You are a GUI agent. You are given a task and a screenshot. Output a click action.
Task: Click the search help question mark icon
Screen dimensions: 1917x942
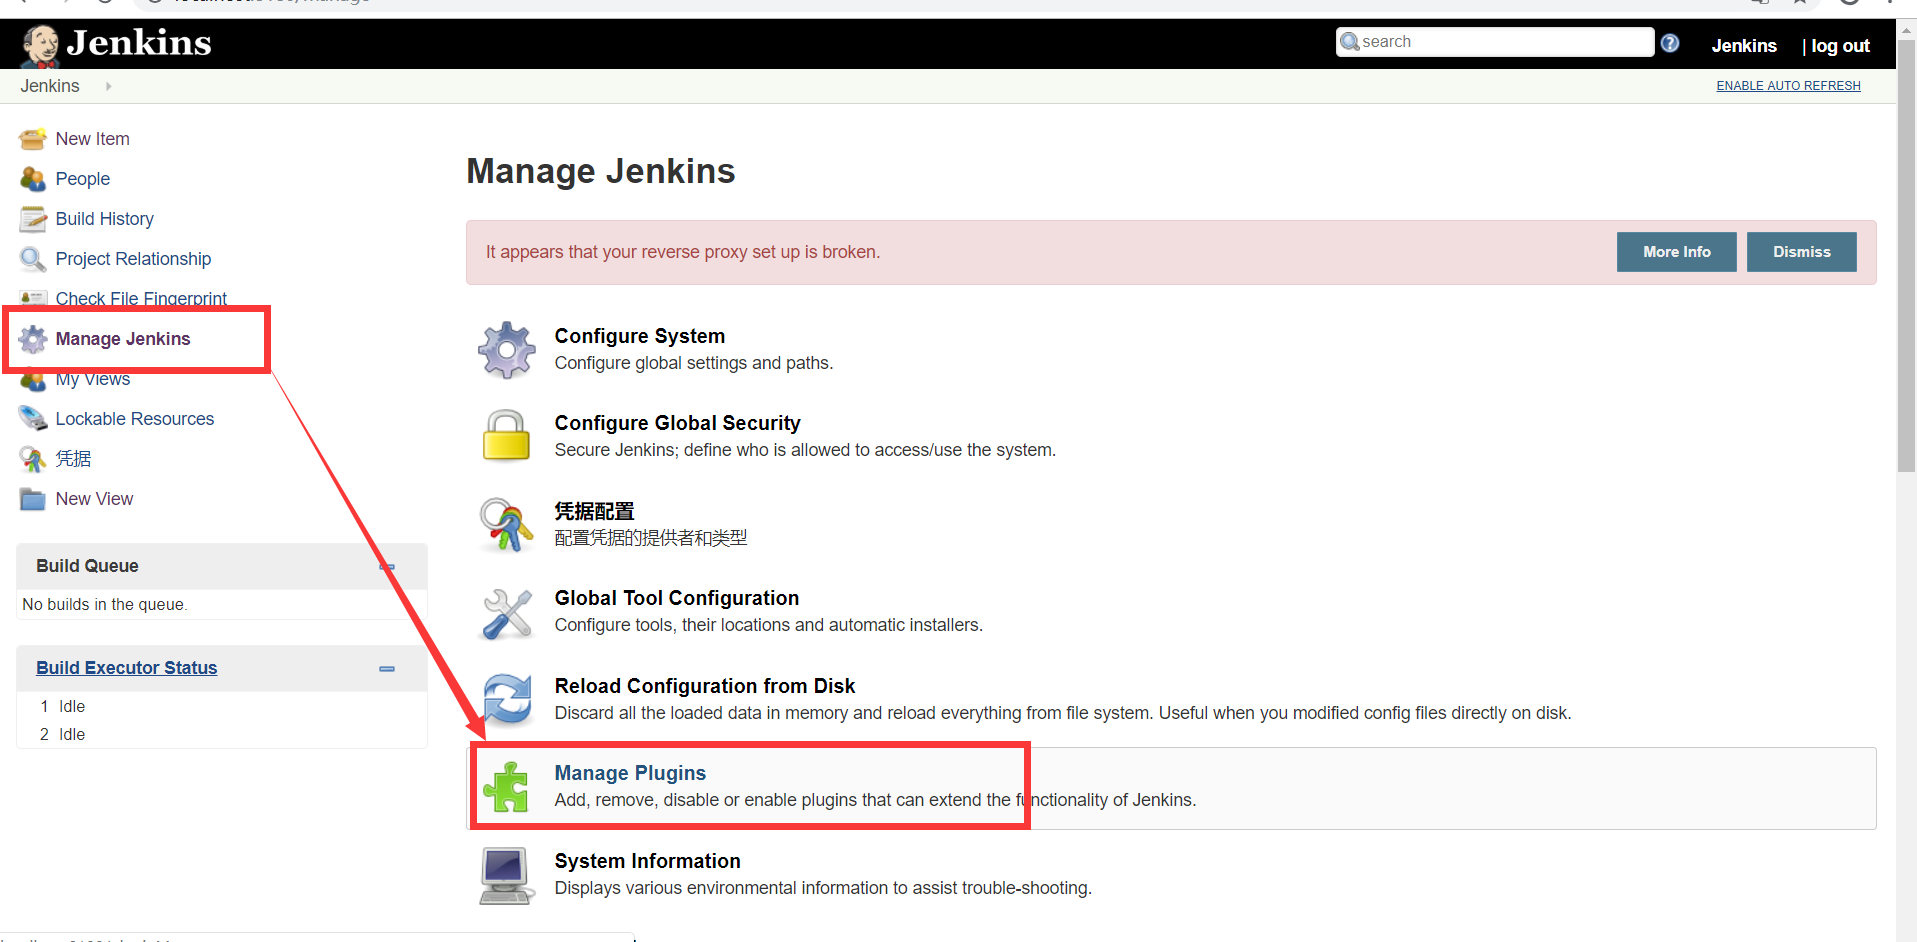1670,43
